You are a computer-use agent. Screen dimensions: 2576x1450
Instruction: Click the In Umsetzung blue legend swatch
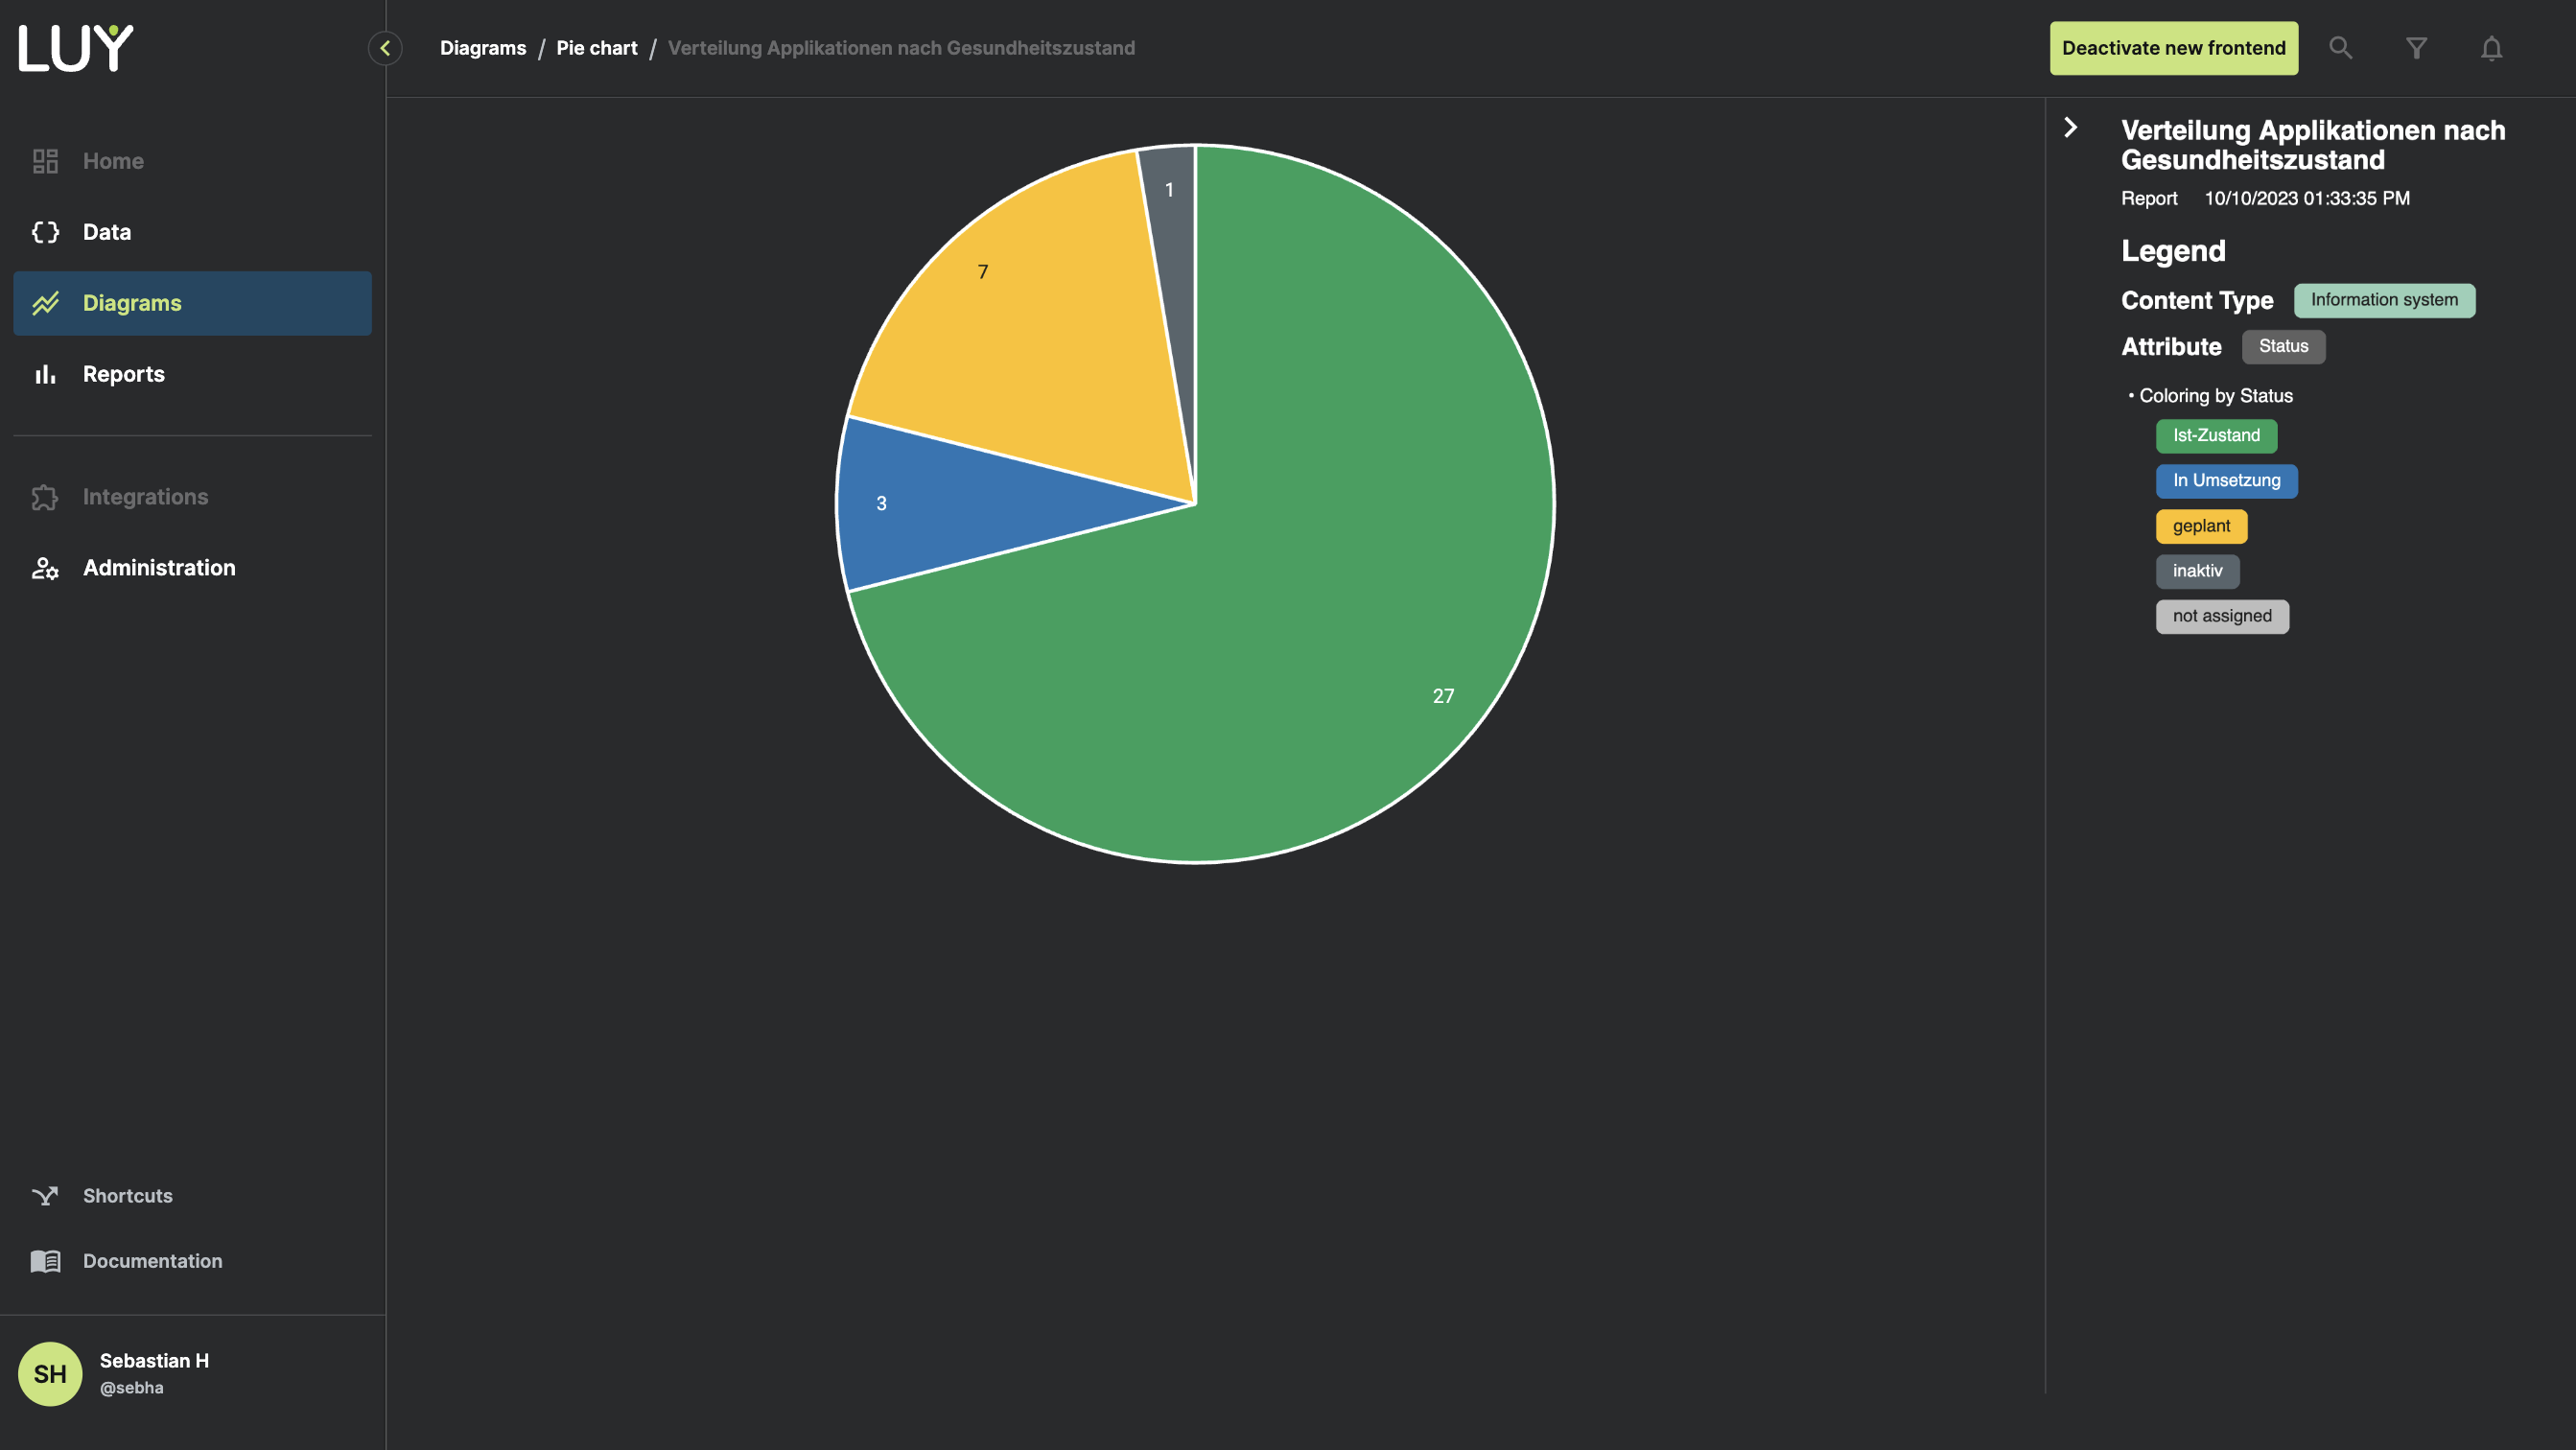tap(2226, 481)
